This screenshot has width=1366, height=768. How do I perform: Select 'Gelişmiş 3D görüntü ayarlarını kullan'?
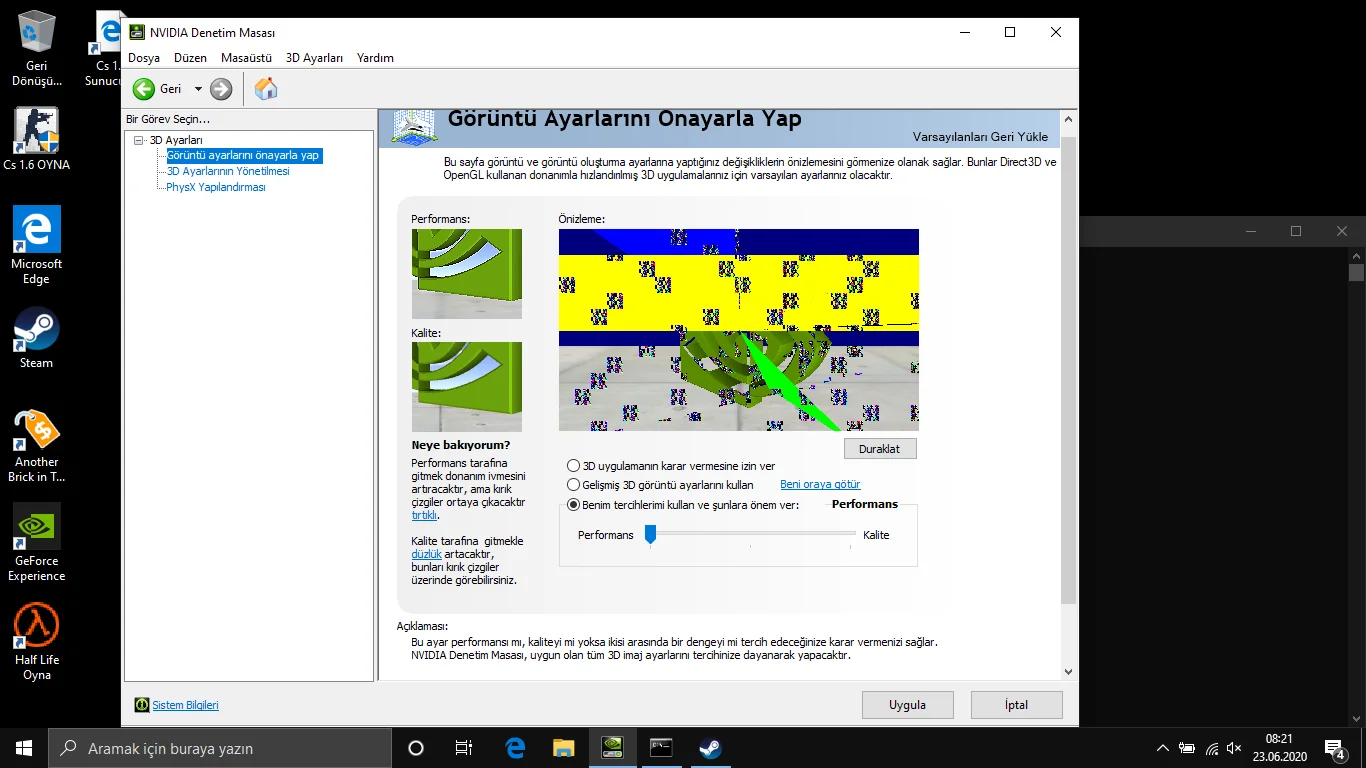573,485
